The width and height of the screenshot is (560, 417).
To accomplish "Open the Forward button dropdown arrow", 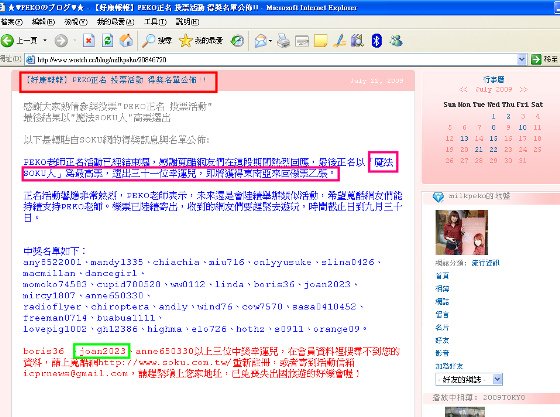I will (74, 40).
